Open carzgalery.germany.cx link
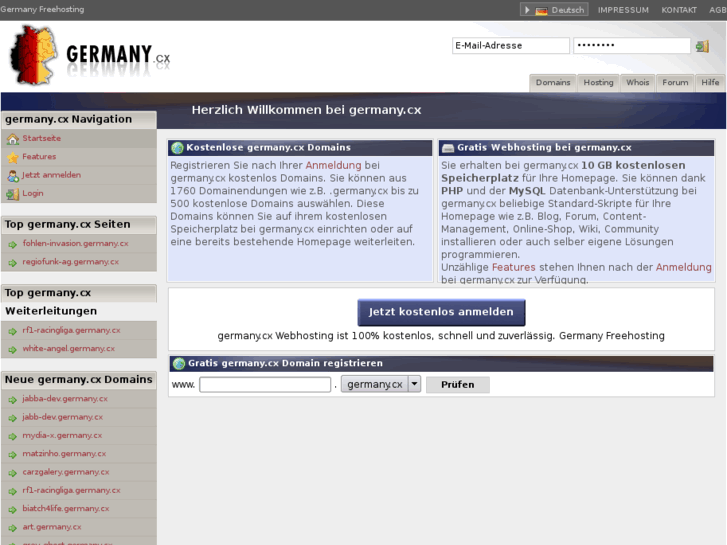This screenshot has width=727, height=545. click(66, 472)
